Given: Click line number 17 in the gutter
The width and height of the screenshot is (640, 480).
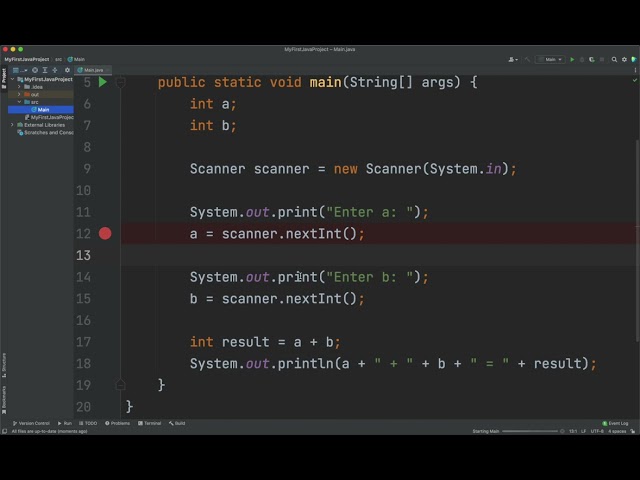Looking at the screenshot, I should (83, 342).
